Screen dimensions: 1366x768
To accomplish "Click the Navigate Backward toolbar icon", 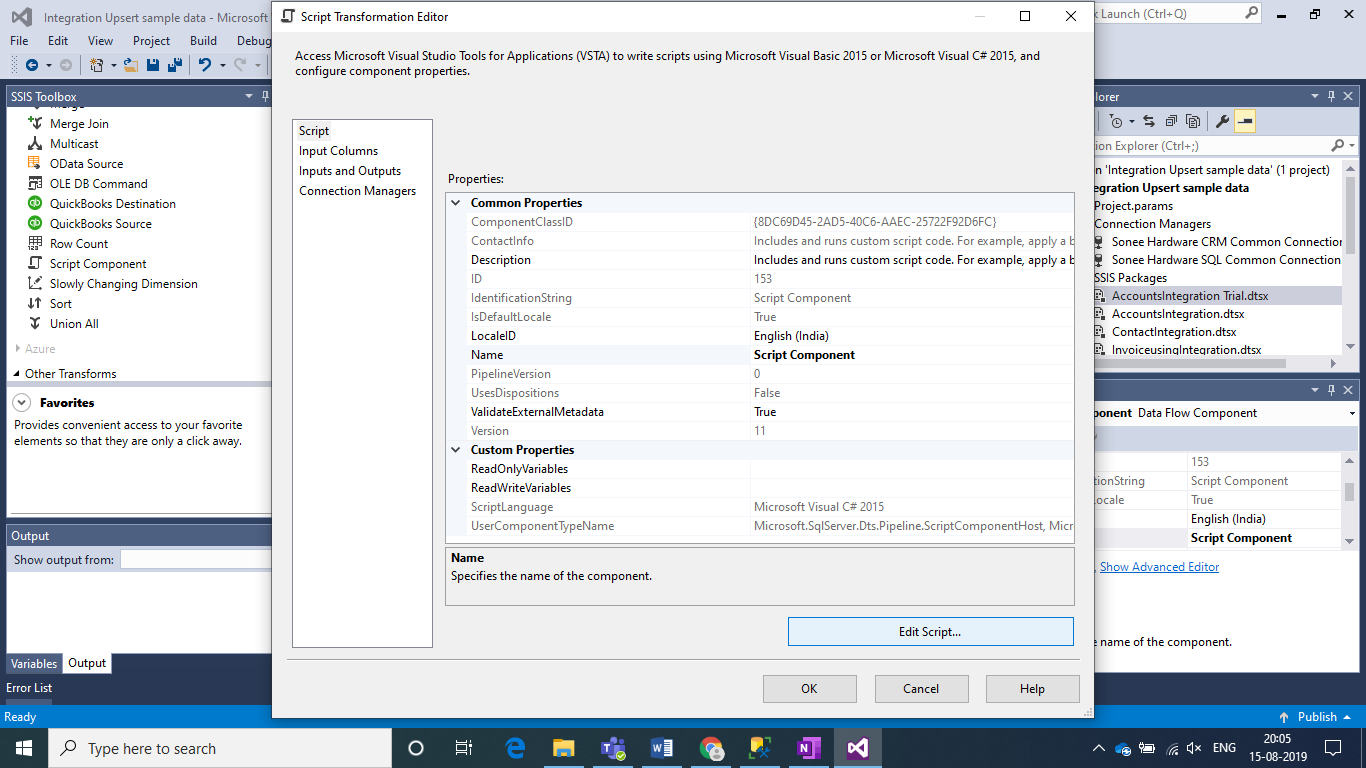I will [32, 65].
